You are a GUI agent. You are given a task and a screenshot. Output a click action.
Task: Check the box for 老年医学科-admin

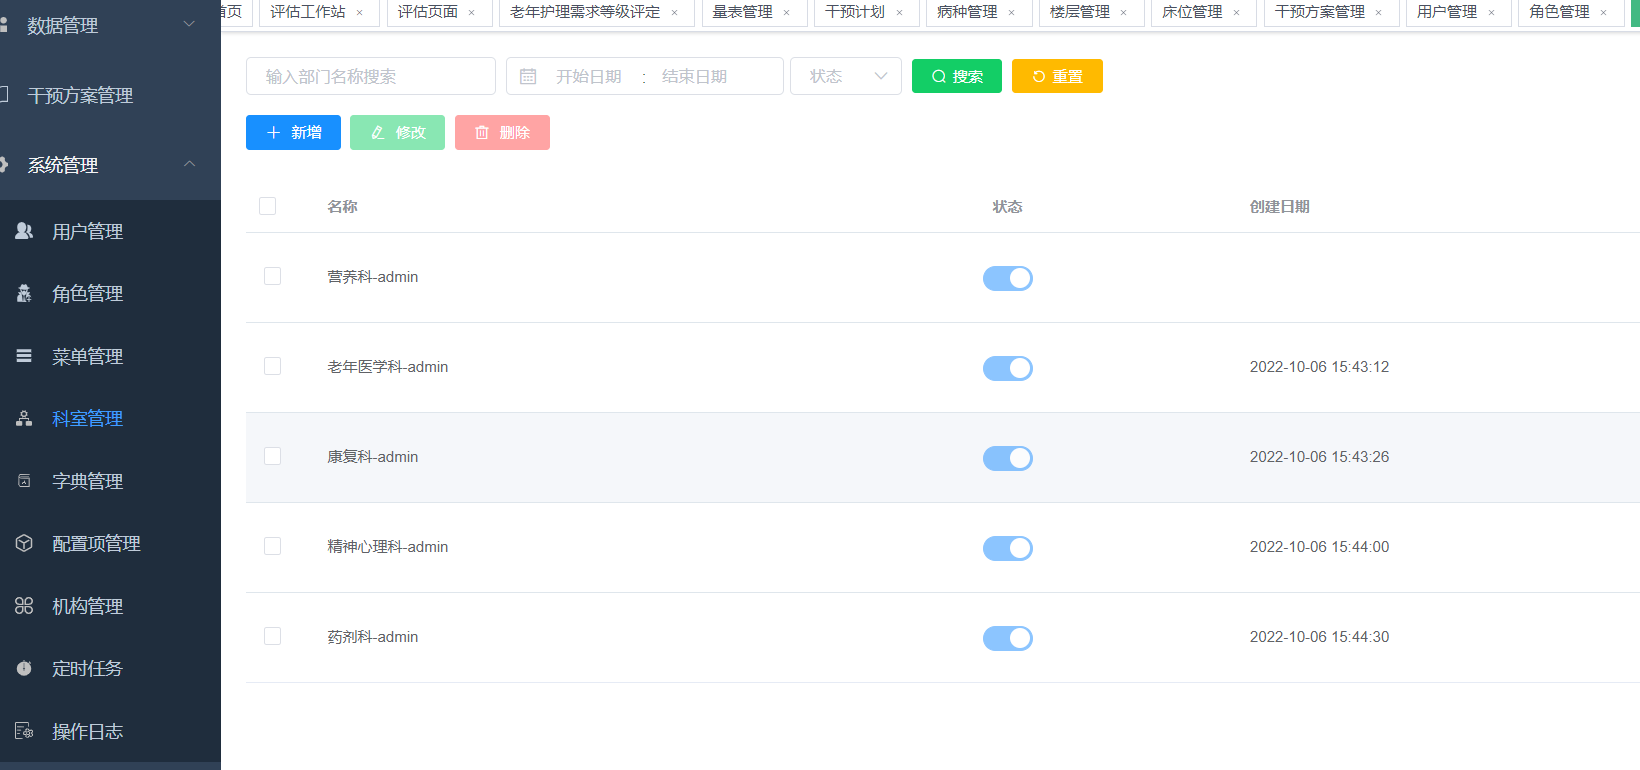[x=272, y=366]
